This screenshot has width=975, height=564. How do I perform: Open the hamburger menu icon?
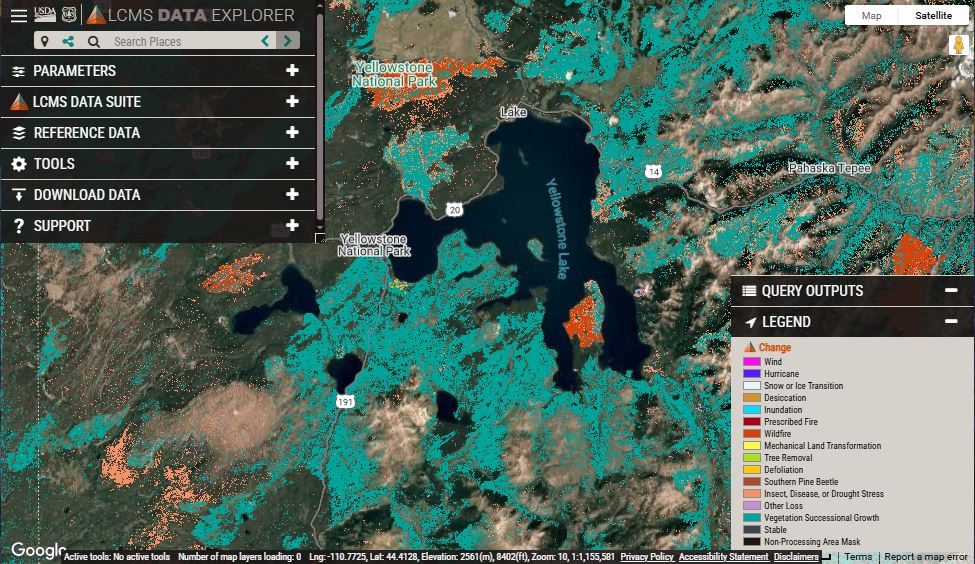(x=18, y=15)
